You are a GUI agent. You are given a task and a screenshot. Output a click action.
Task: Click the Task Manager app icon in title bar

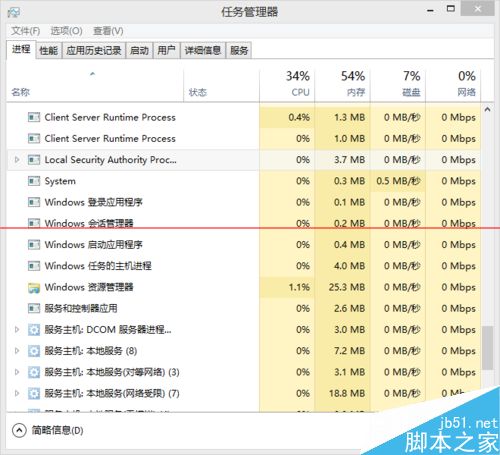click(14, 12)
